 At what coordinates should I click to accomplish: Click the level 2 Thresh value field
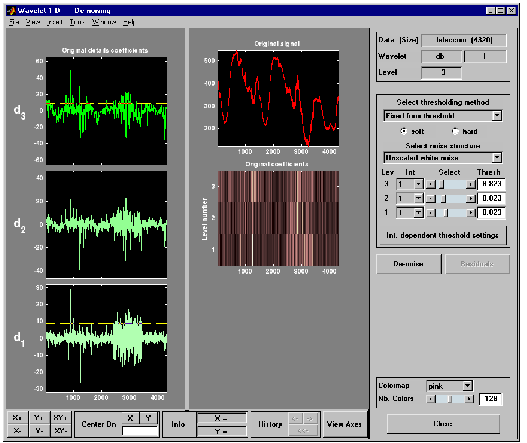click(x=491, y=198)
